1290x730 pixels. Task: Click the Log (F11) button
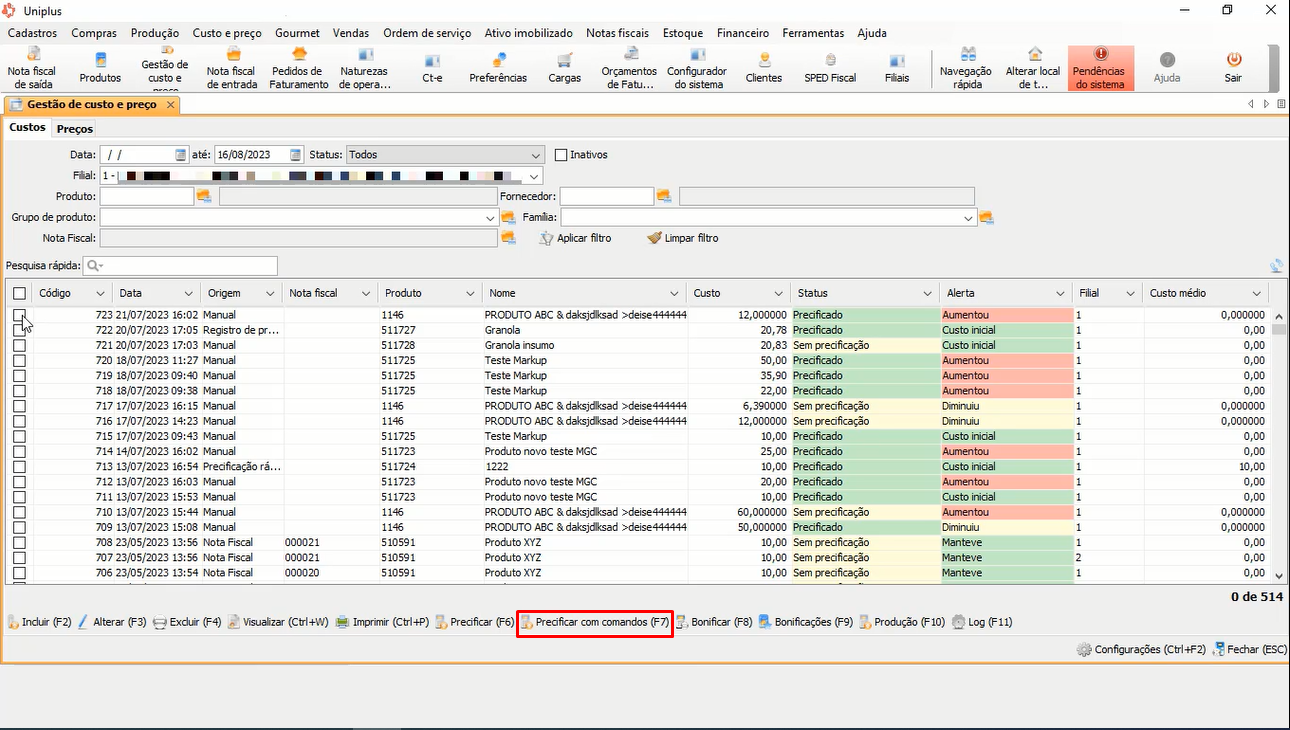click(x=982, y=622)
